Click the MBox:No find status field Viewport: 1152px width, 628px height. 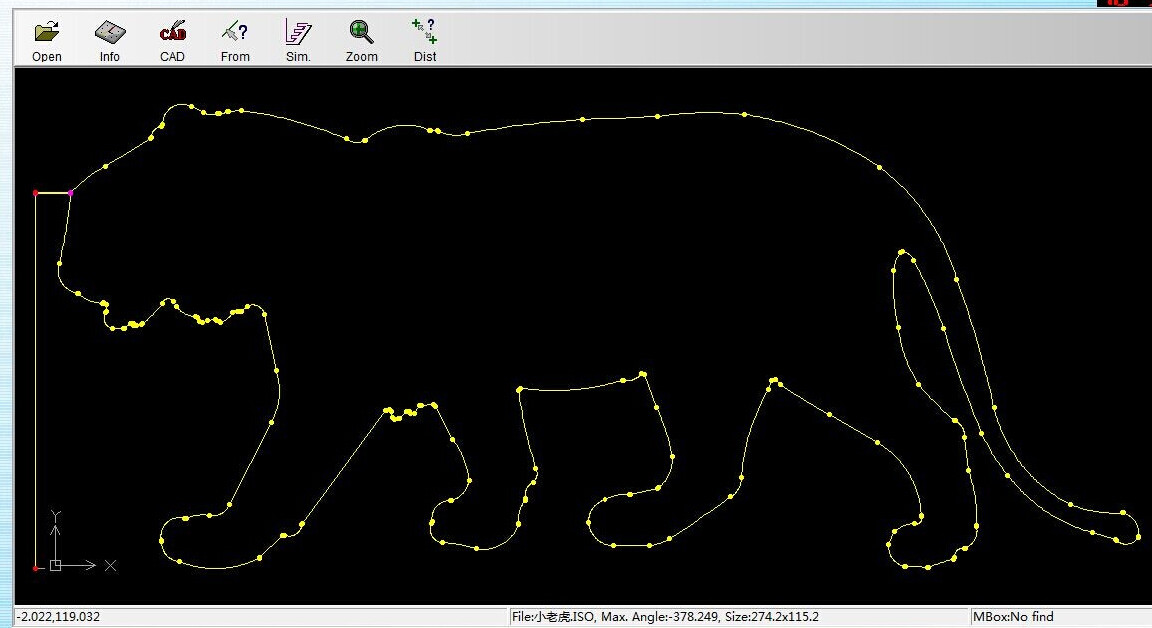[1014, 617]
